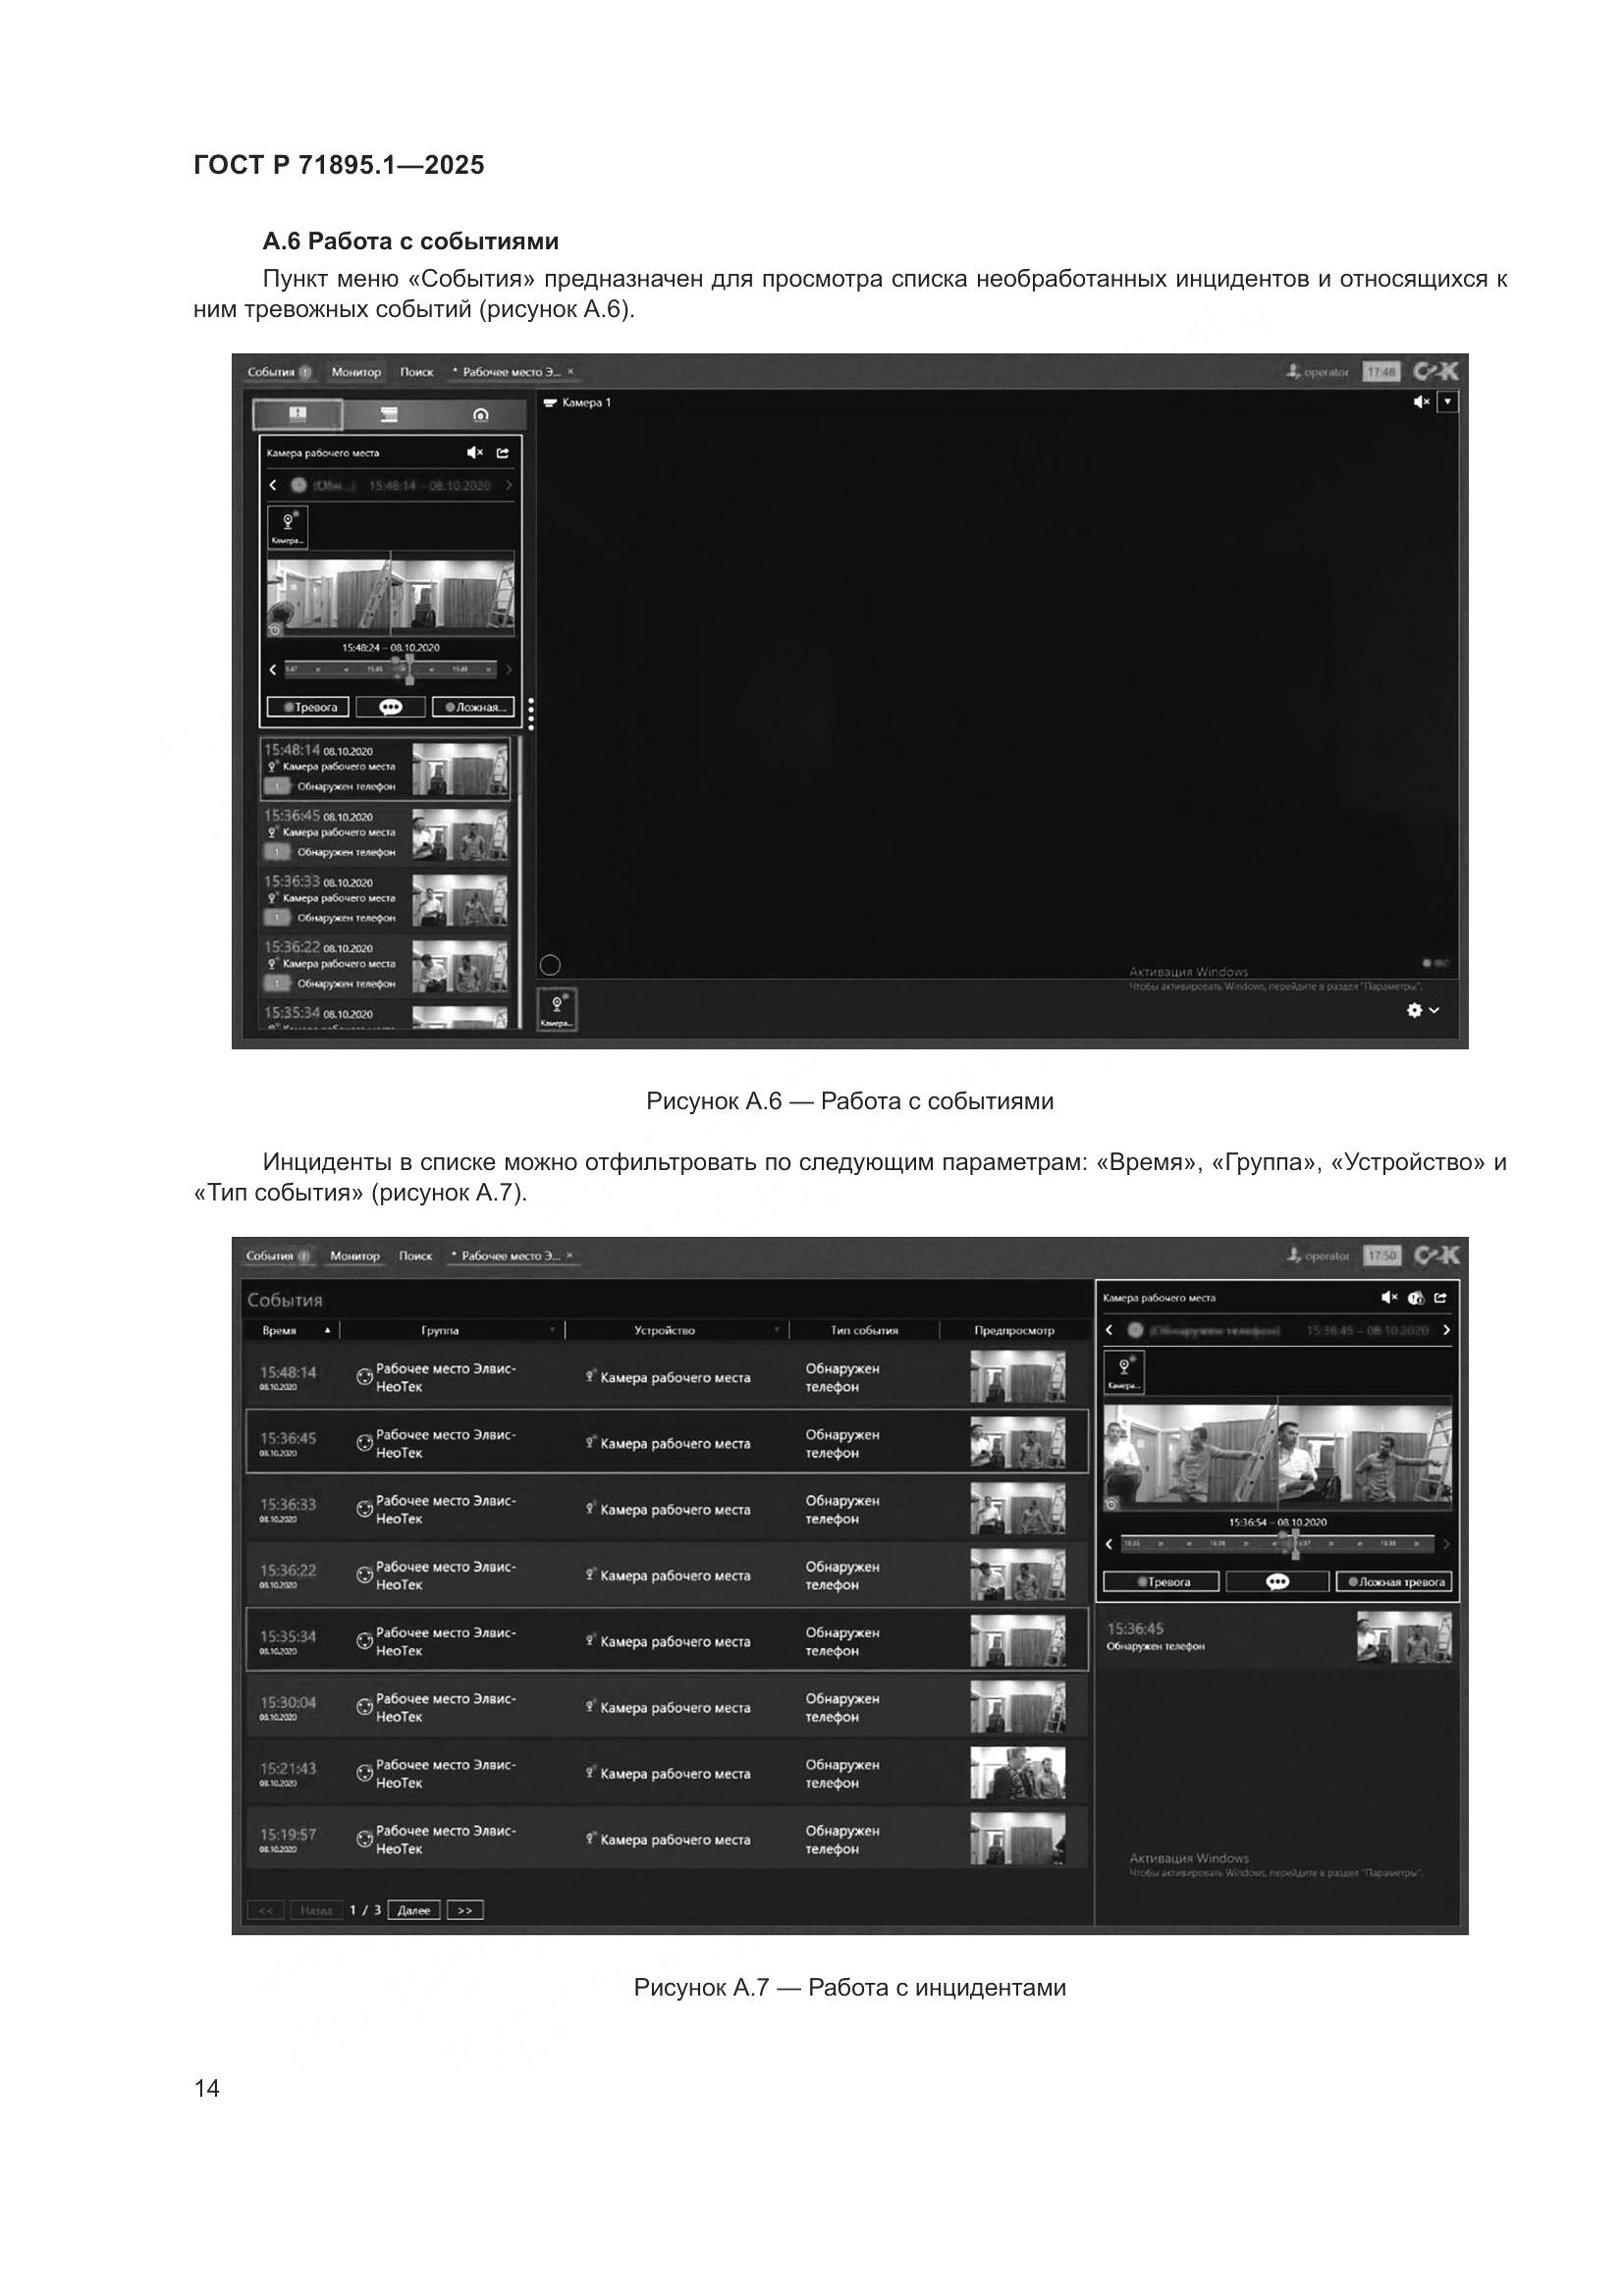Mute the Камера 1 audio

1421,402
